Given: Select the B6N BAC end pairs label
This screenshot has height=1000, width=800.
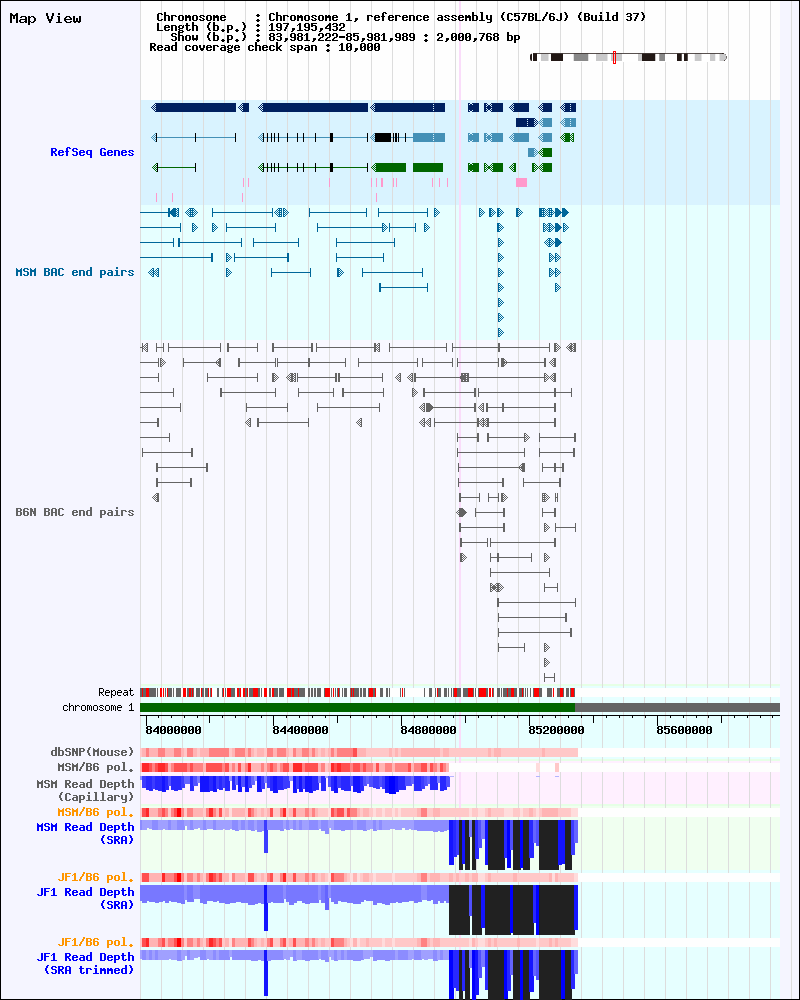Looking at the screenshot, I should point(74,512).
